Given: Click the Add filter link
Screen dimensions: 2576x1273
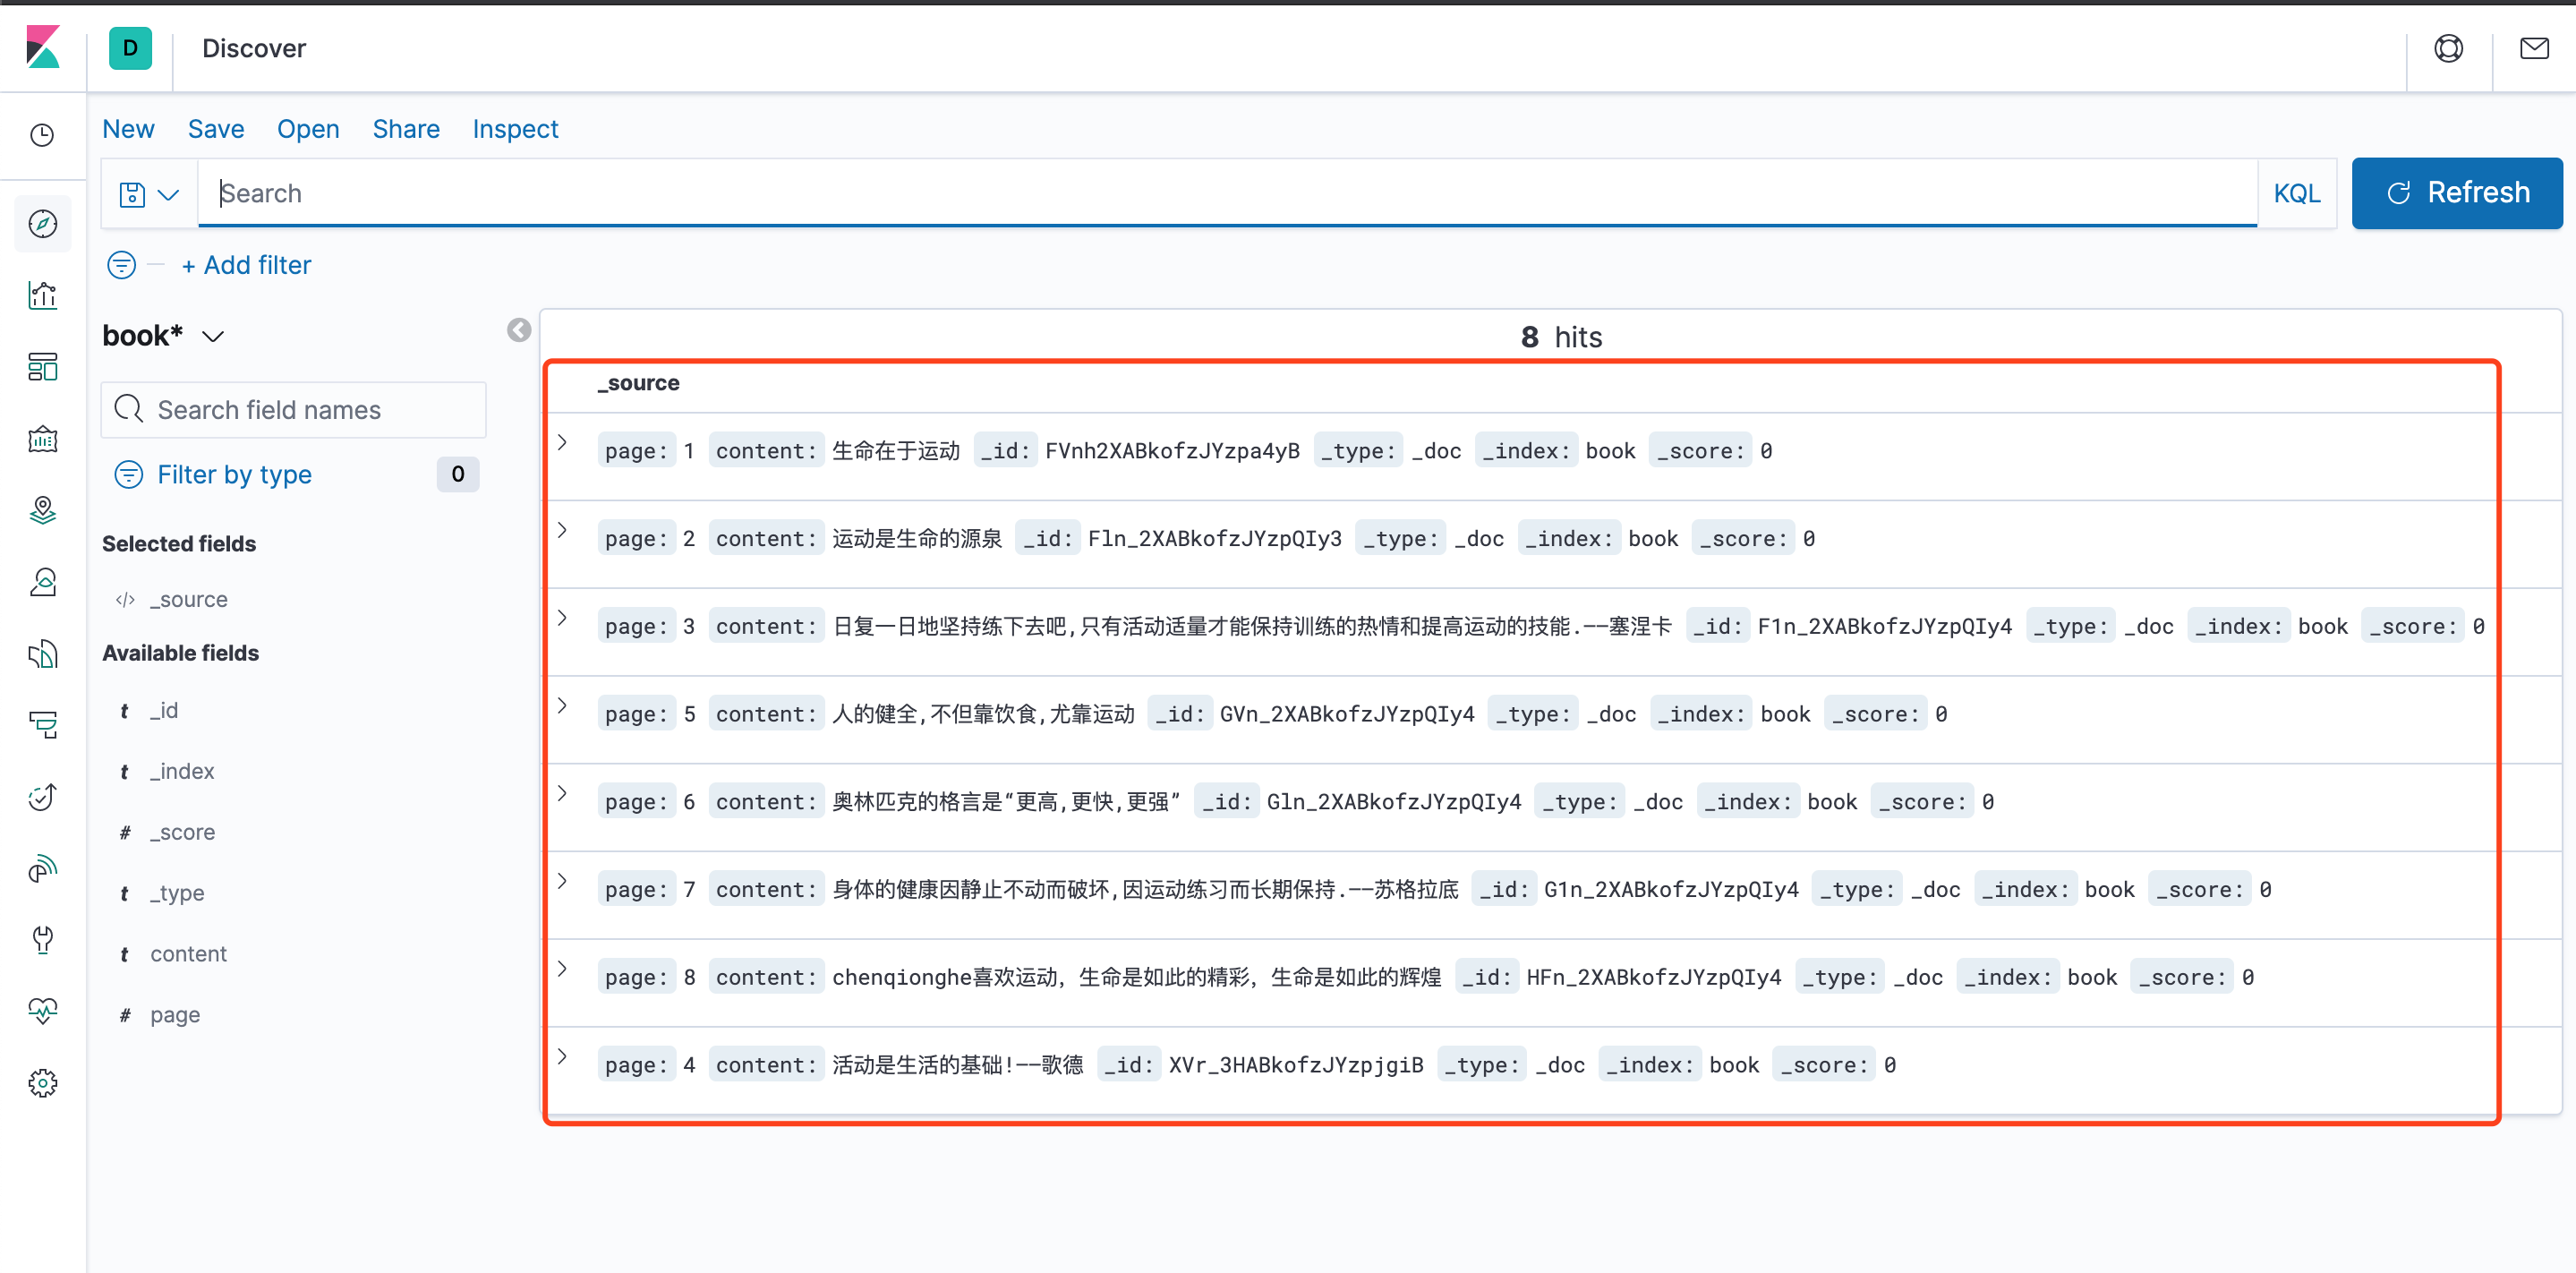Looking at the screenshot, I should pos(246,265).
